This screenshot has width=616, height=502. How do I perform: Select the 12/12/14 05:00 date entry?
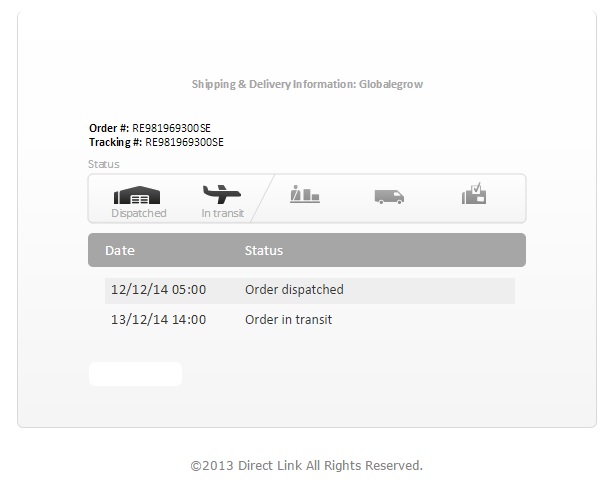(x=158, y=290)
